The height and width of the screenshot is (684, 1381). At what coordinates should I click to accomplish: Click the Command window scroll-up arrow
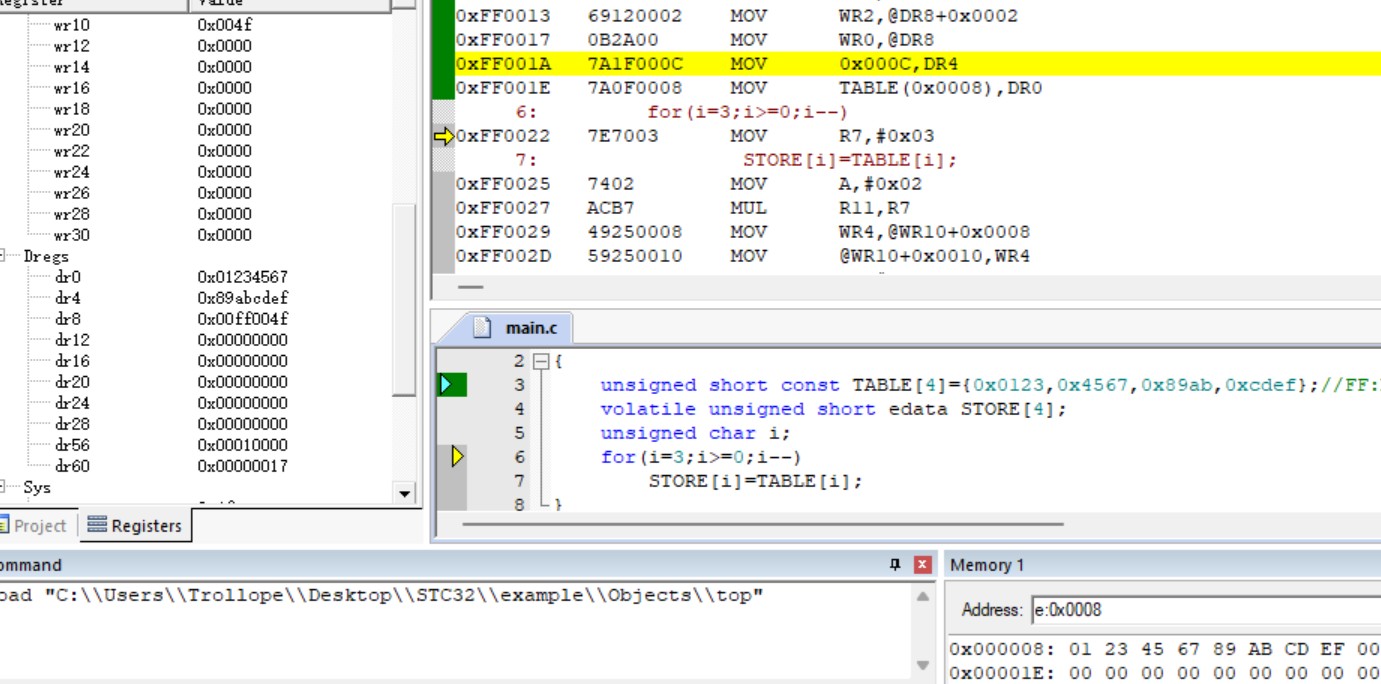[923, 596]
